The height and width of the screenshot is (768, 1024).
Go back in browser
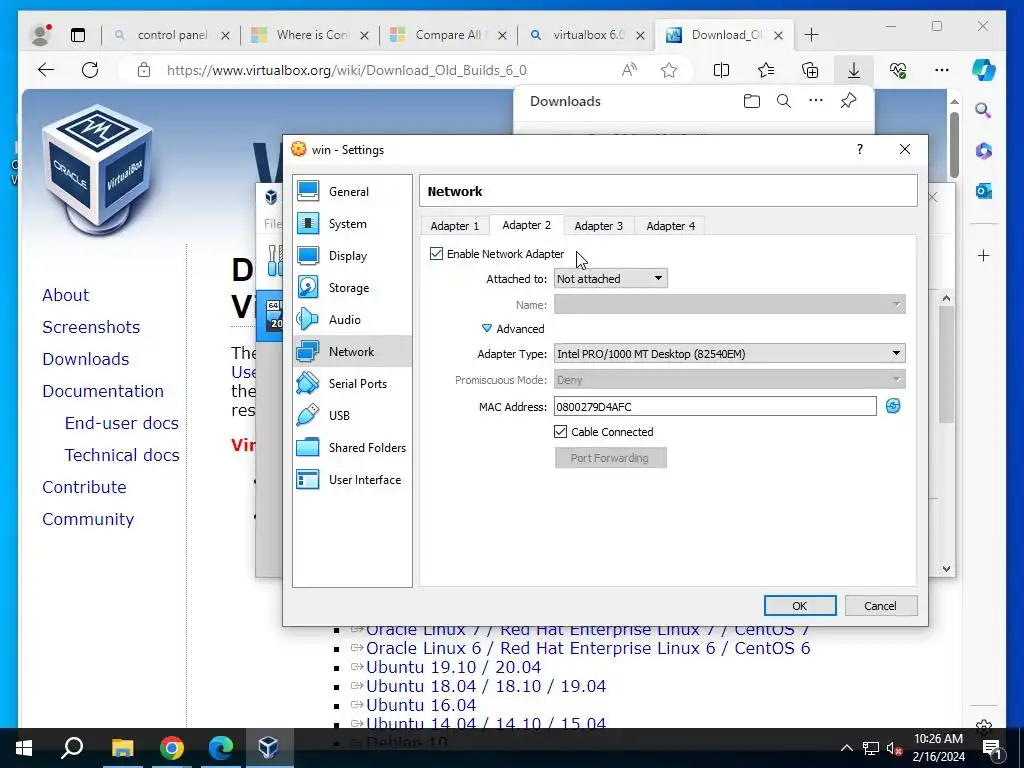click(x=46, y=70)
